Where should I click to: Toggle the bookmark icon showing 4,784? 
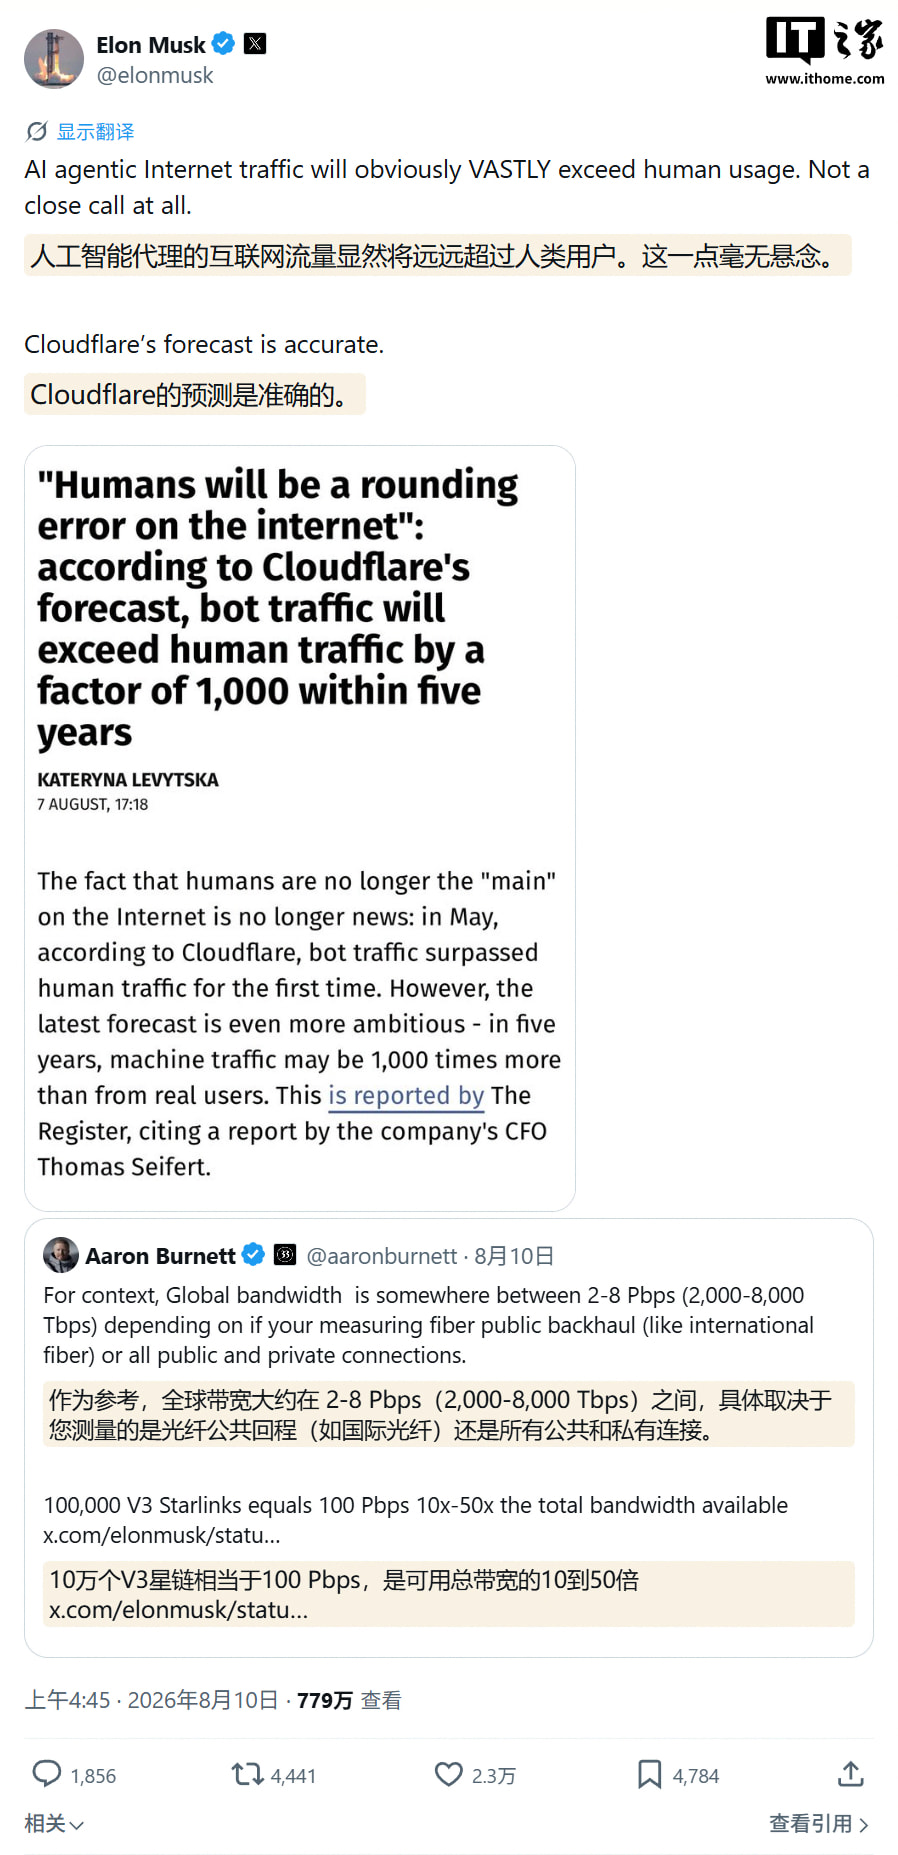pyautogui.click(x=650, y=1774)
